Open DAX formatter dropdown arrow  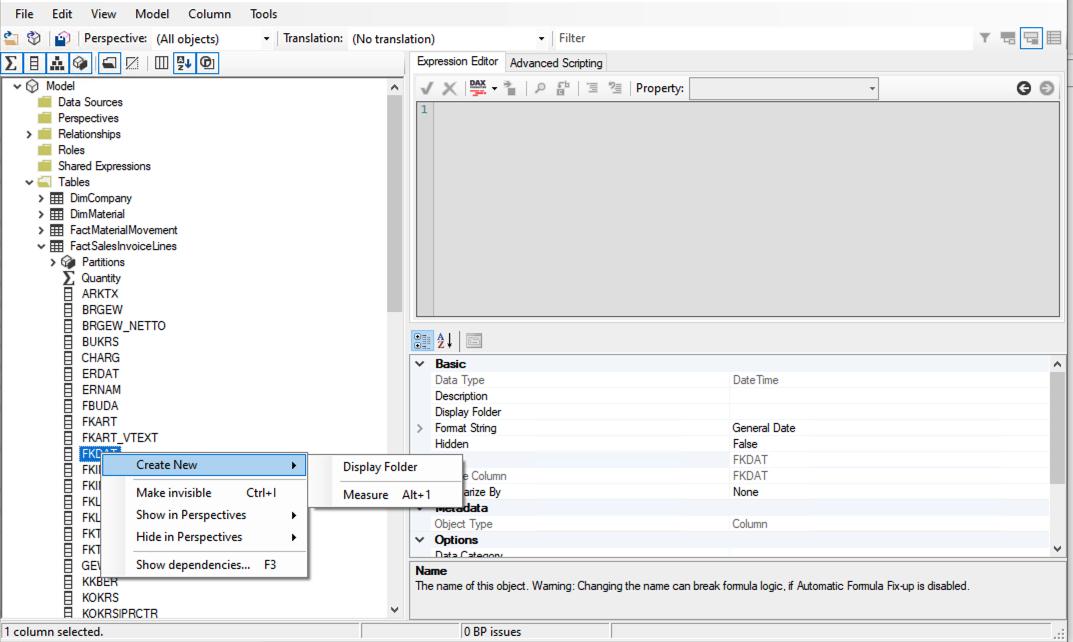tap(494, 88)
